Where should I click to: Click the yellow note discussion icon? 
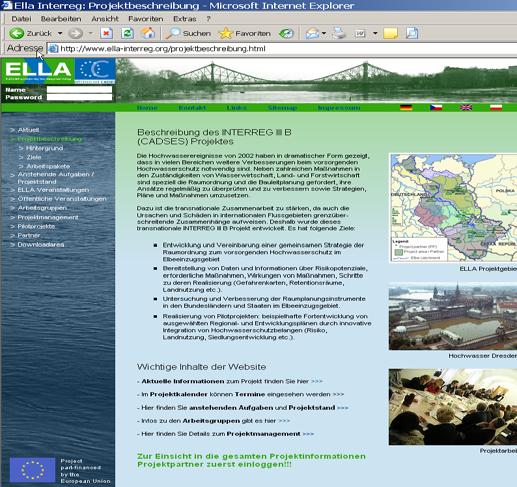click(391, 33)
